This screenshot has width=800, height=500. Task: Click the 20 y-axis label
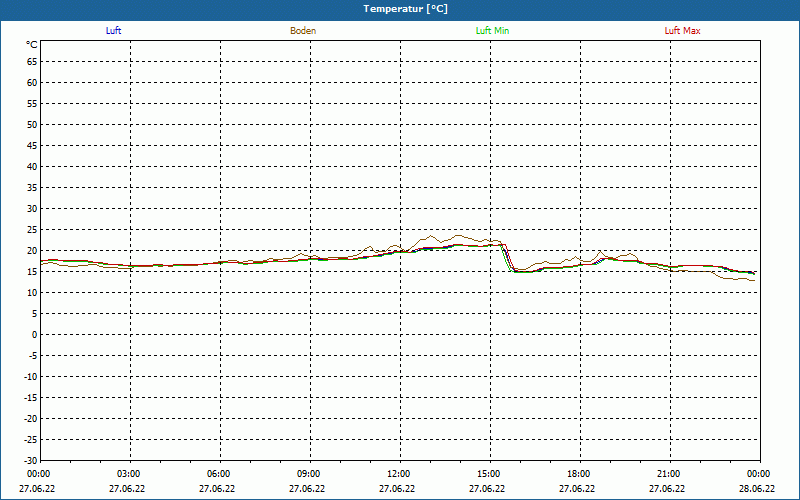coord(32,251)
